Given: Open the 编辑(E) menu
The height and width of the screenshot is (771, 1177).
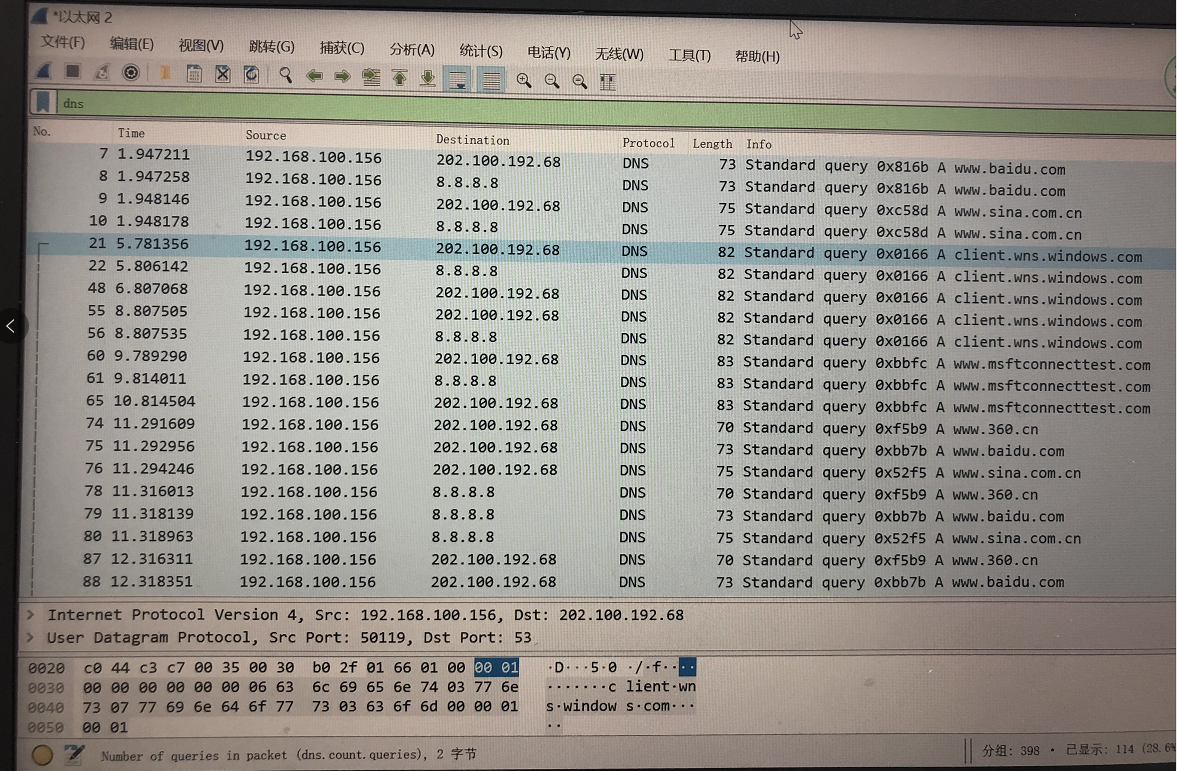Looking at the screenshot, I should pyautogui.click(x=132, y=44).
